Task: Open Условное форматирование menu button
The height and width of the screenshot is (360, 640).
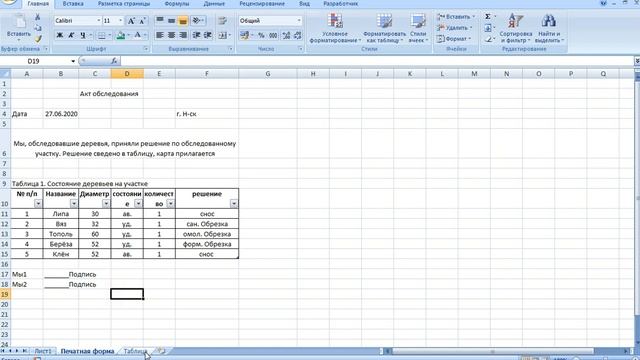Action: (335, 28)
